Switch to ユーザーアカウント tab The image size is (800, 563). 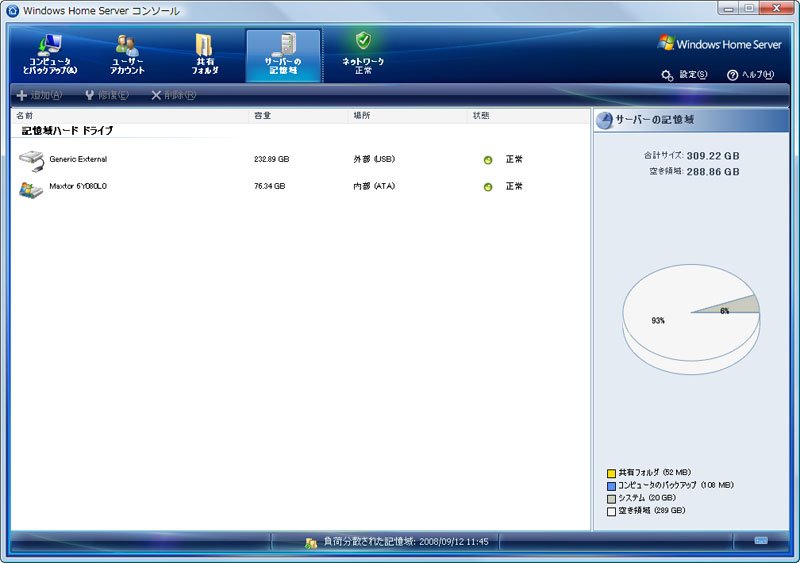127,55
